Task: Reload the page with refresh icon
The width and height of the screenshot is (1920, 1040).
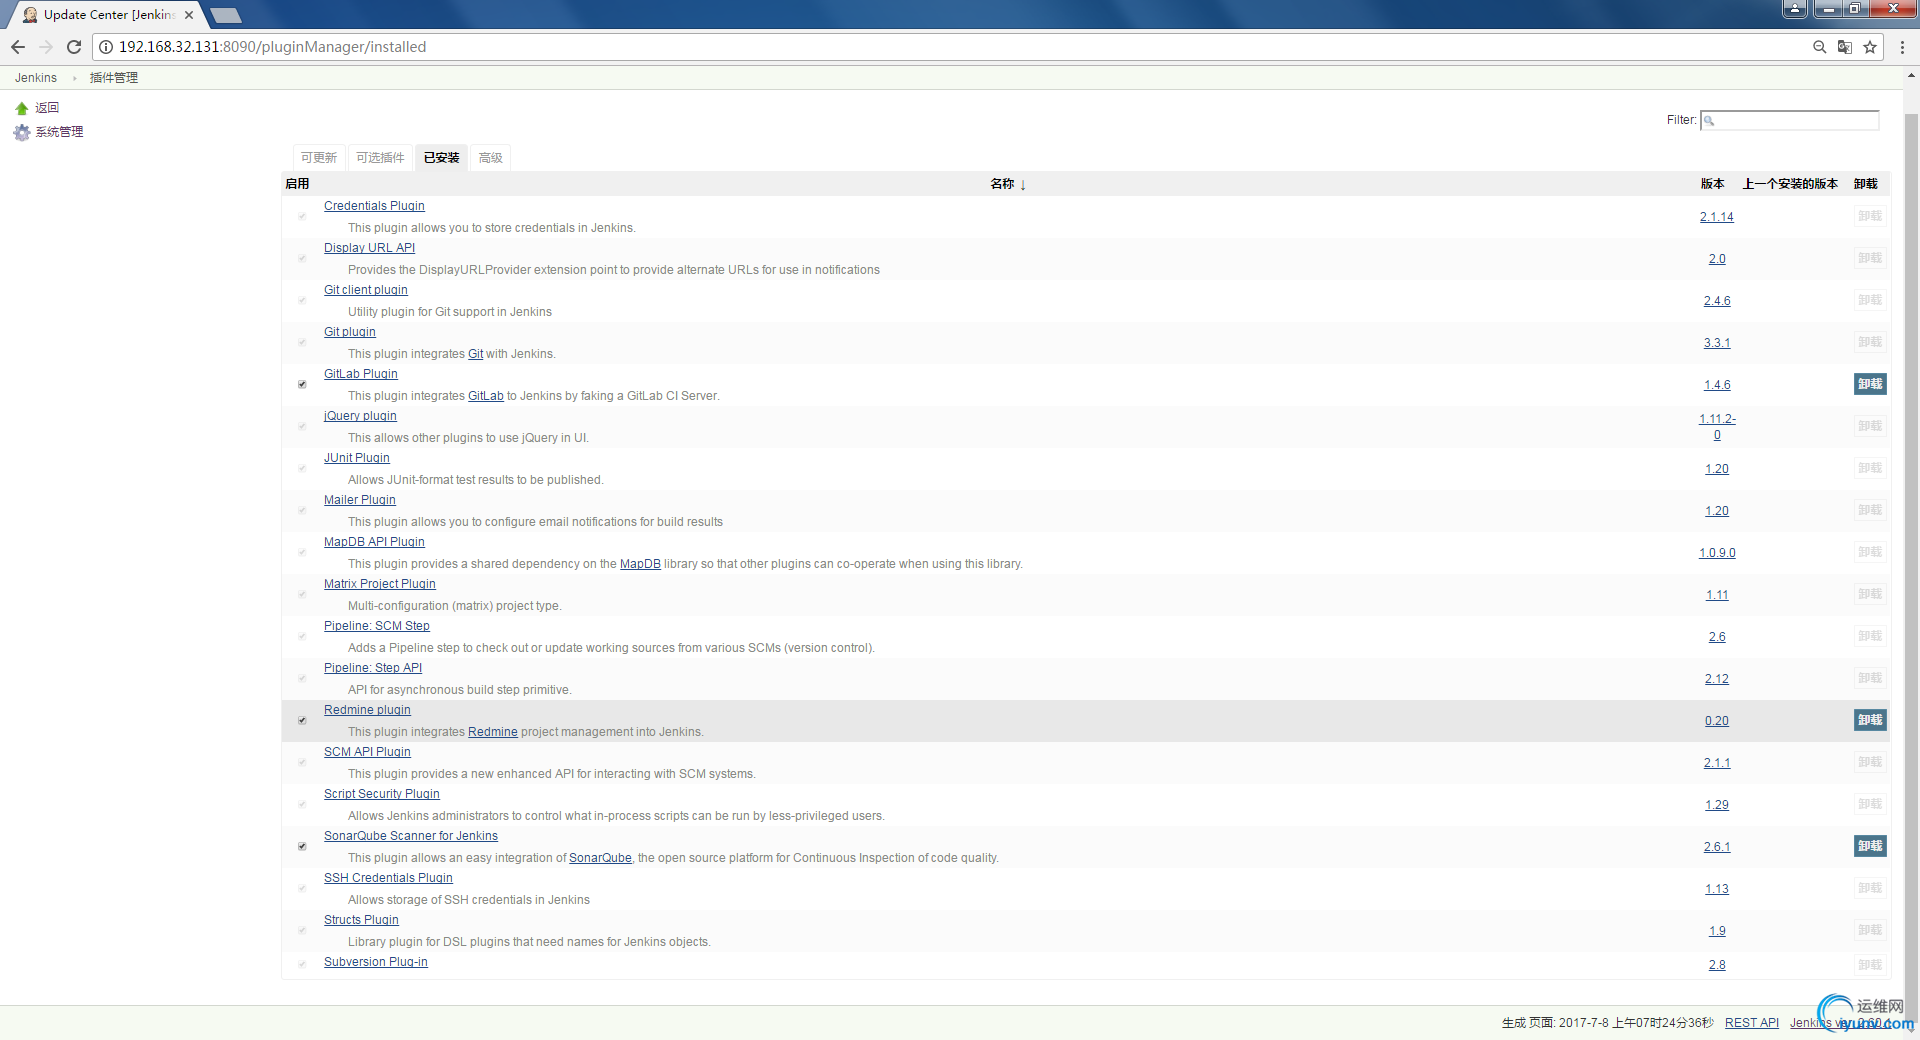Action: point(74,47)
